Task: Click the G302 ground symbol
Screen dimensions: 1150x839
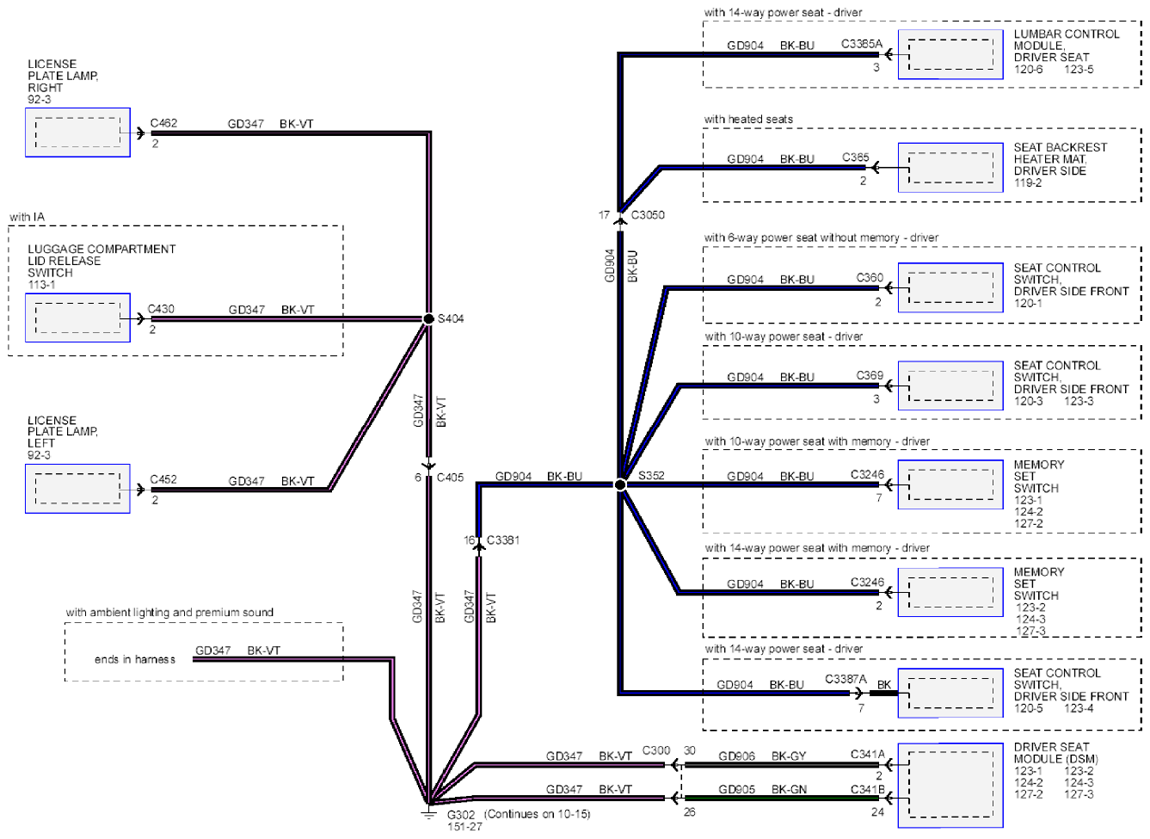Action: pos(428,812)
